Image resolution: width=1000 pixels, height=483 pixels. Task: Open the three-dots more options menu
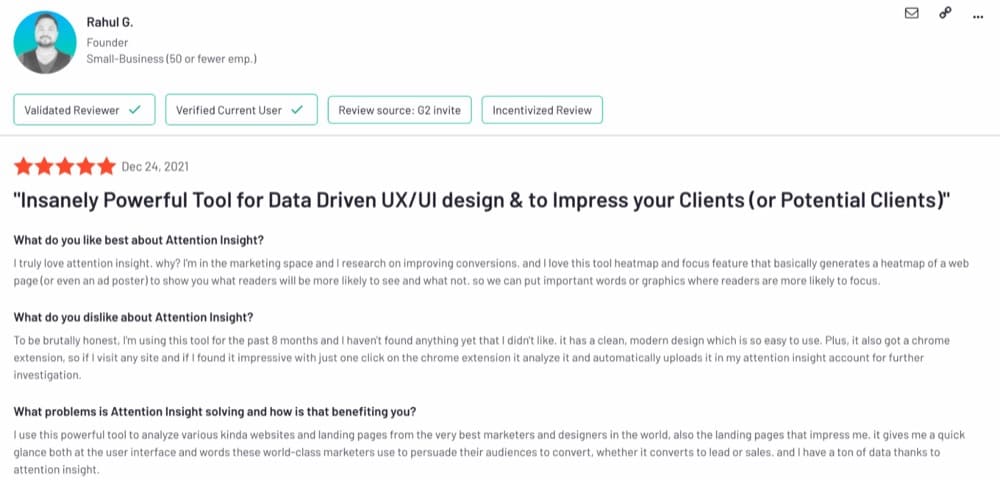(978, 17)
